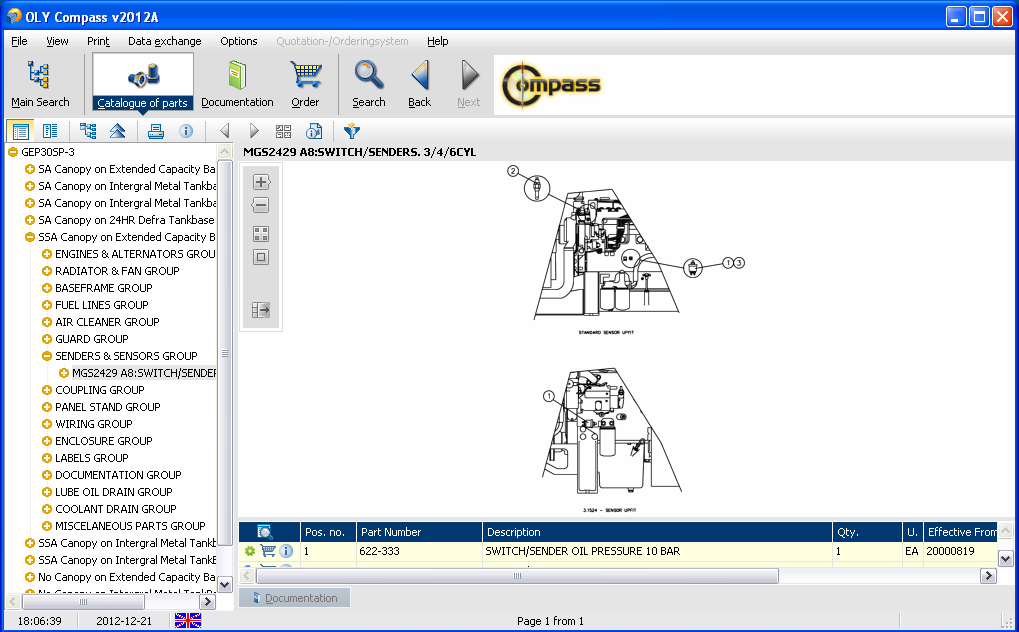Toggle single-column list view icon

pyautogui.click(x=20, y=131)
